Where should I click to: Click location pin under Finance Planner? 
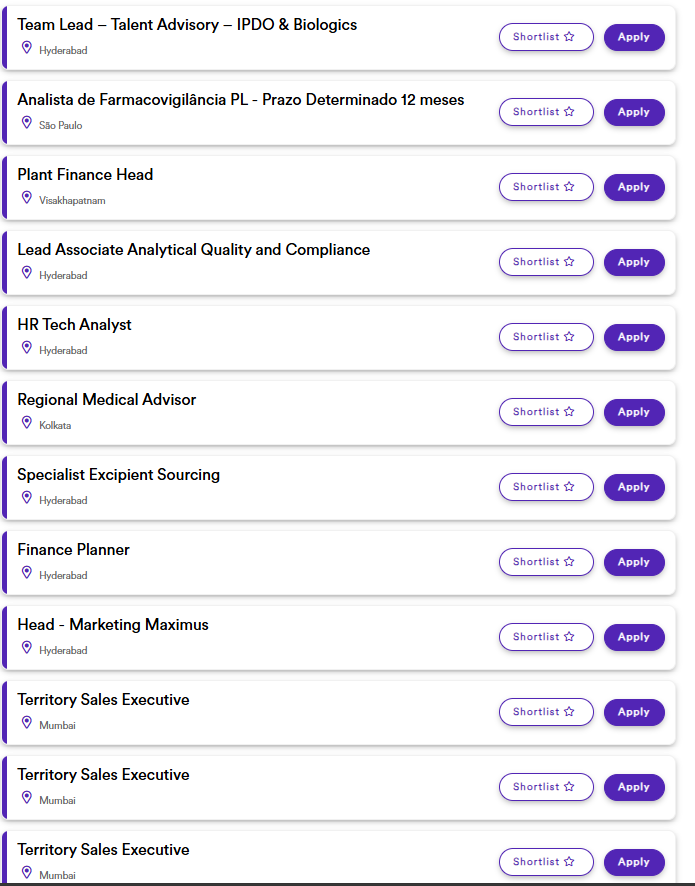coord(27,572)
